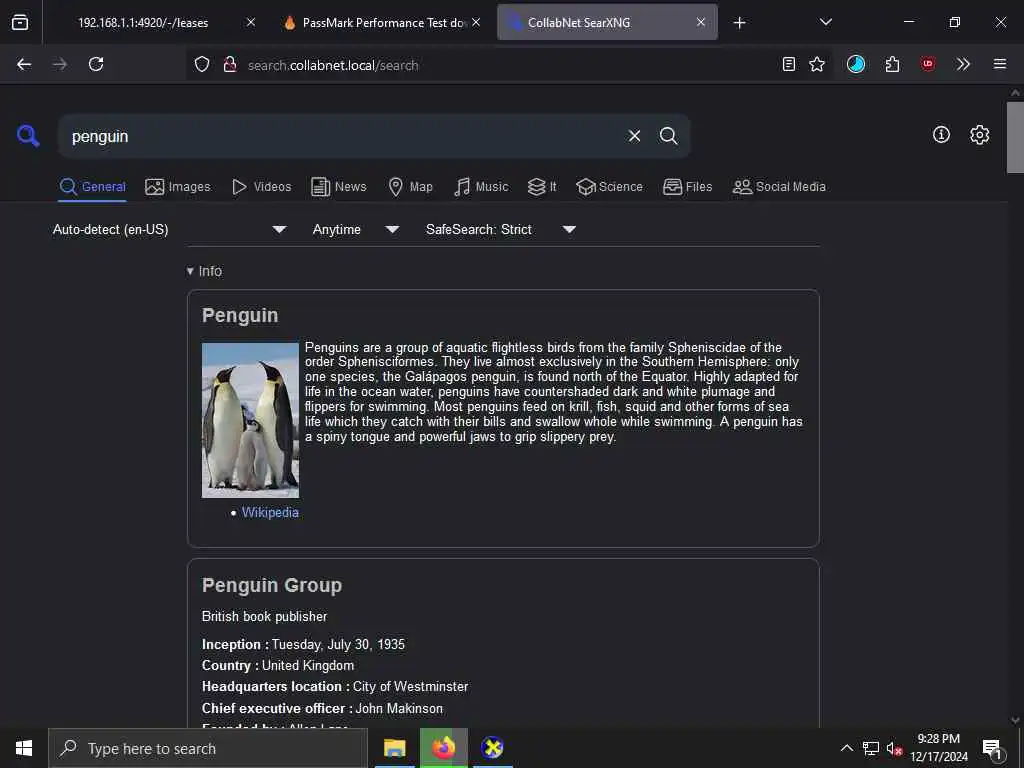Viewport: 1024px width, 768px height.
Task: Reload the current page
Action: click(x=96, y=64)
